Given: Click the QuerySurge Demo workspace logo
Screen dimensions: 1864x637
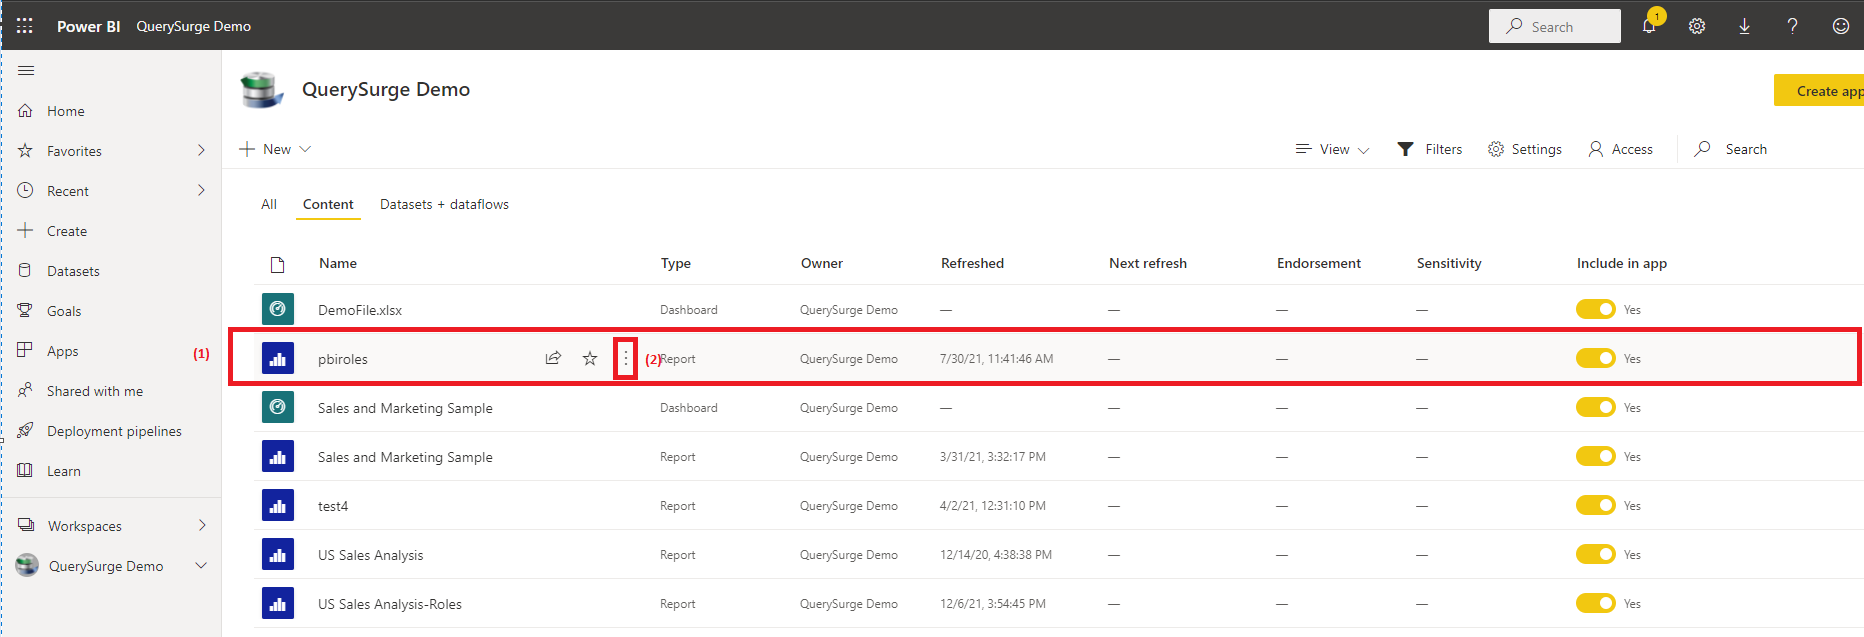Looking at the screenshot, I should coord(262,90).
